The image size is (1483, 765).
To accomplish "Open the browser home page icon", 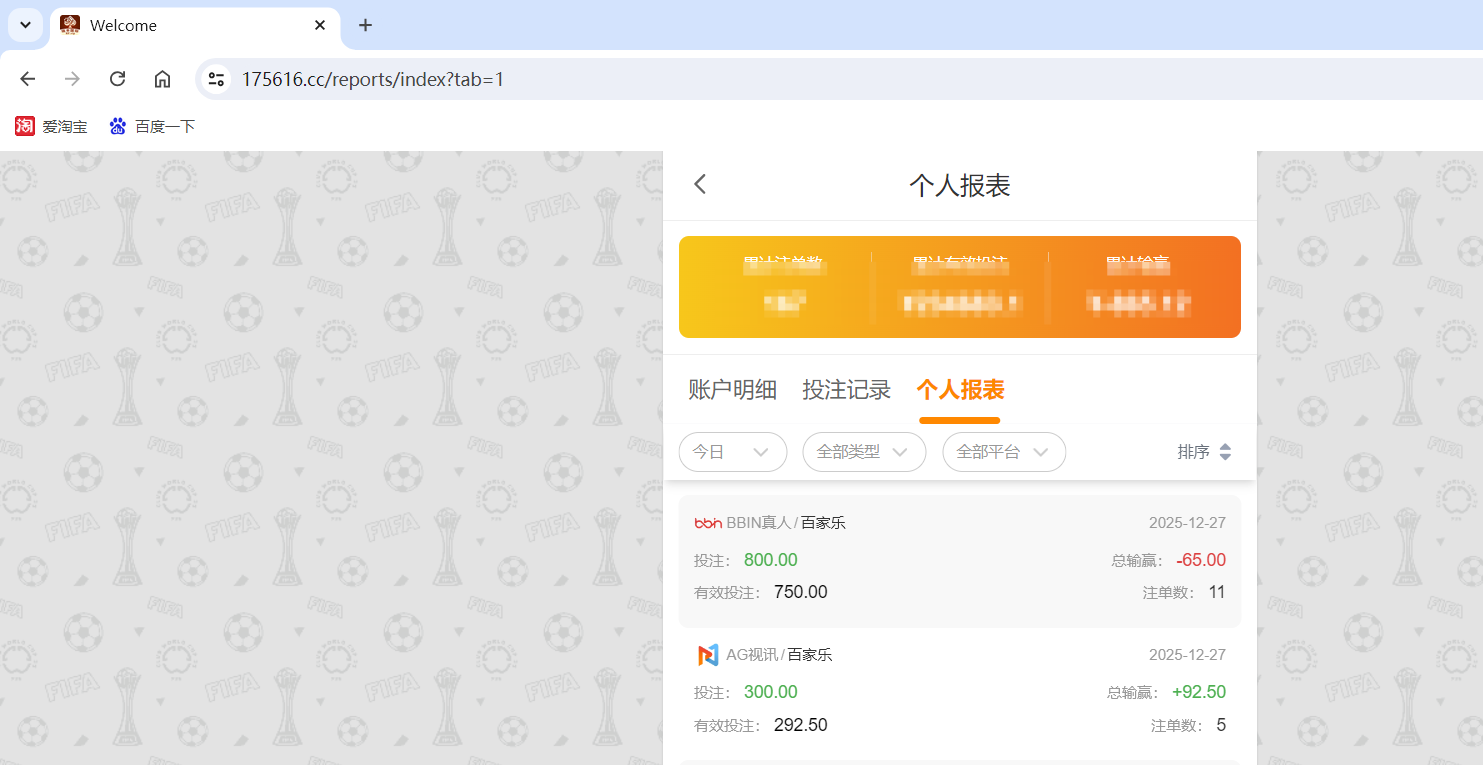I will [x=162, y=78].
